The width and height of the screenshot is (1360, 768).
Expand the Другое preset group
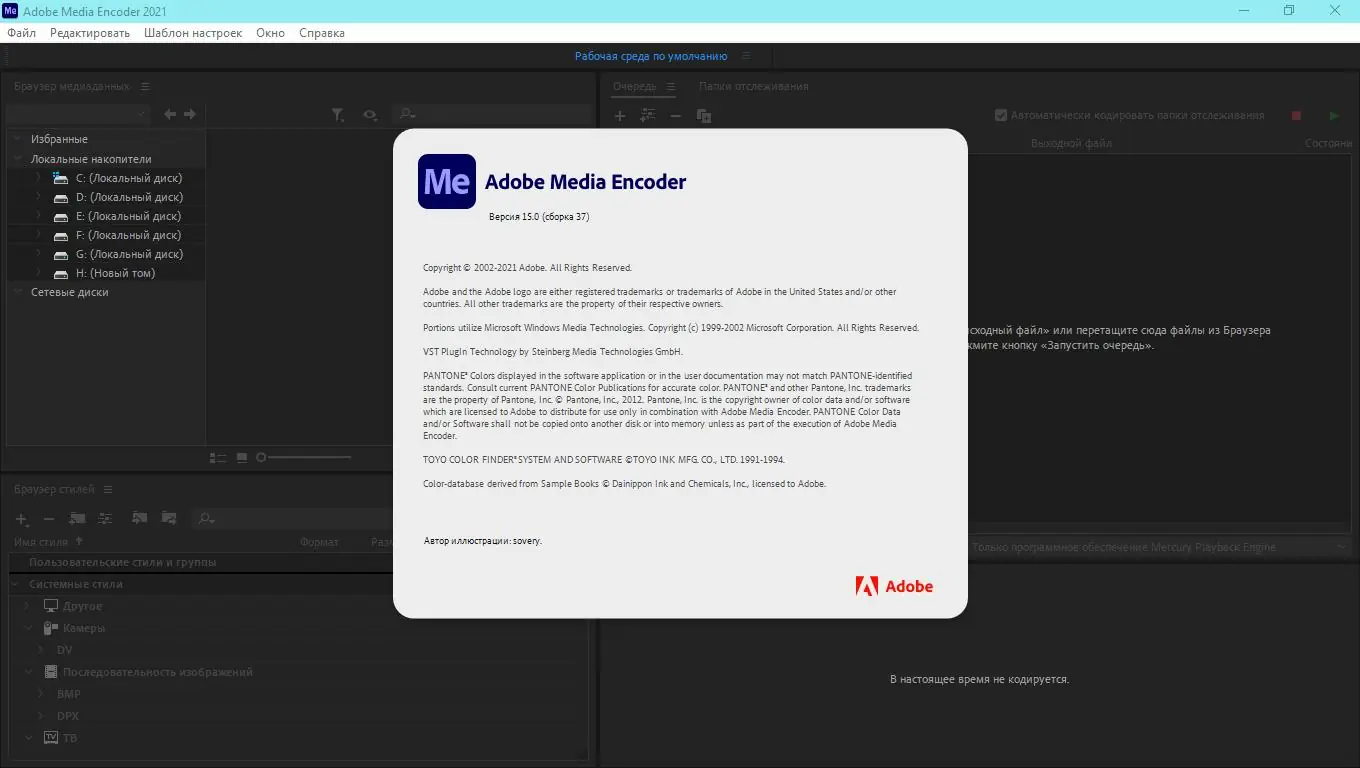click(x=28, y=606)
